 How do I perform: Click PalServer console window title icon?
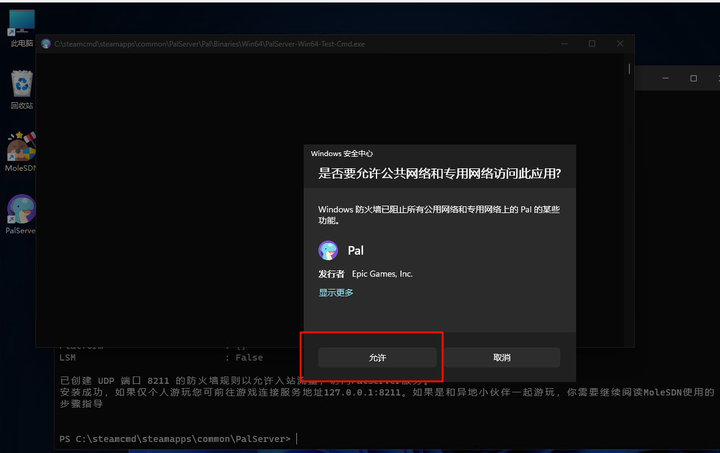coord(45,44)
